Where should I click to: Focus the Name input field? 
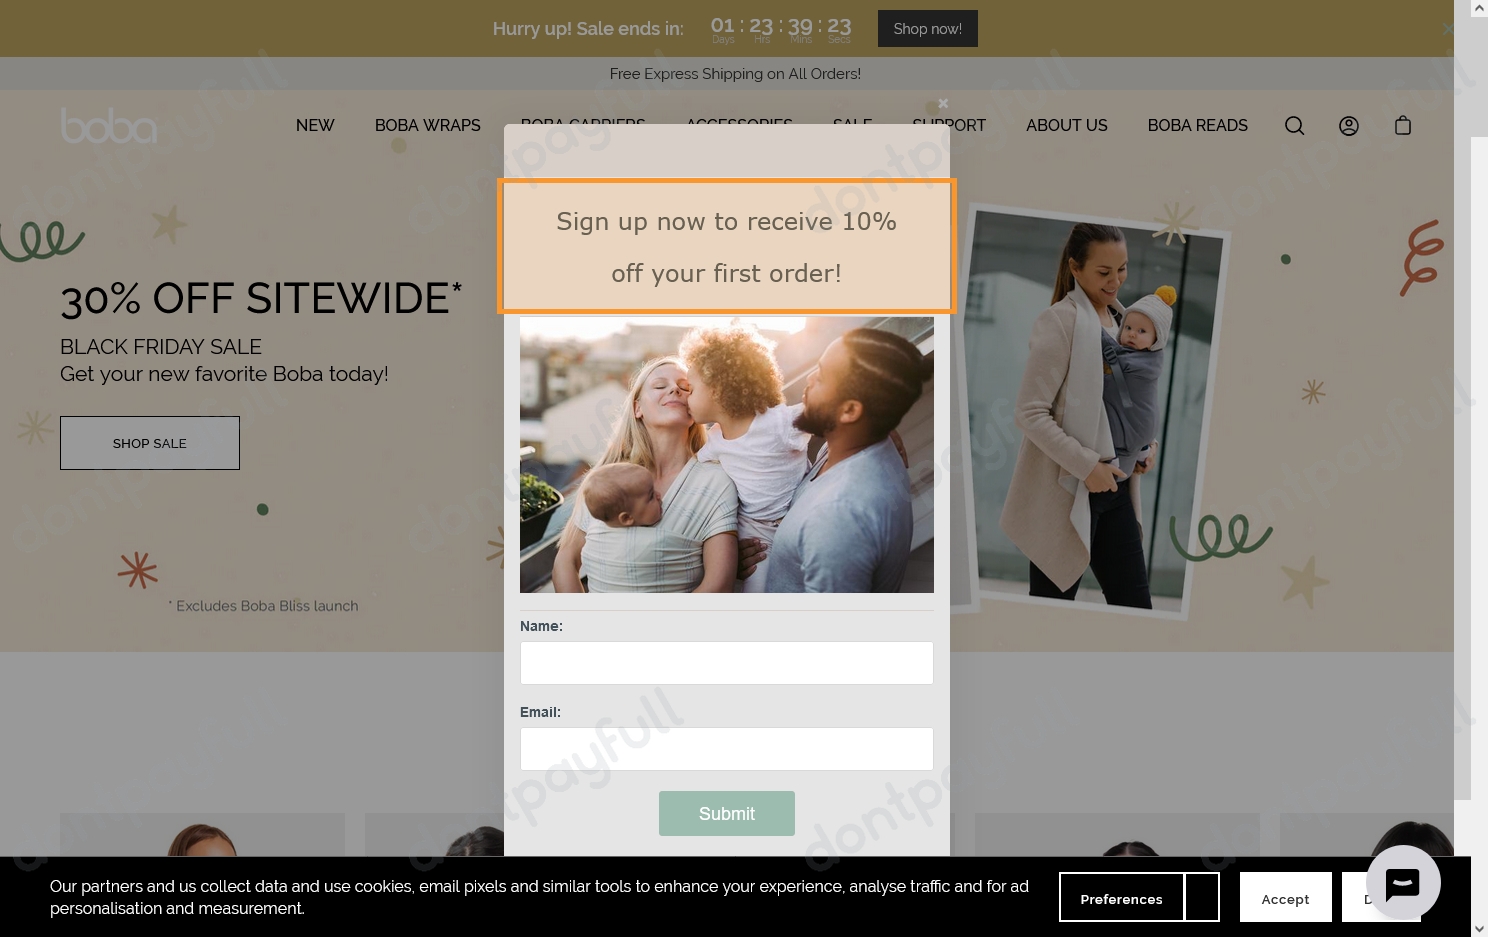(x=727, y=663)
